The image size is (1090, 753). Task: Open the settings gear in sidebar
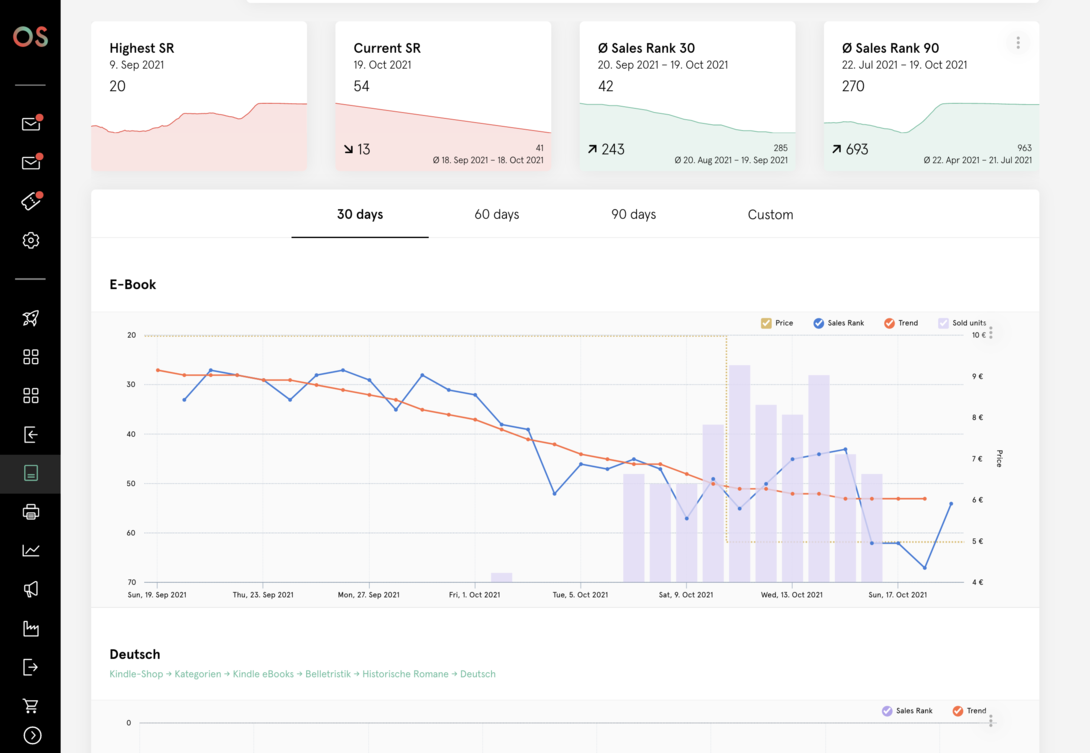[x=31, y=241]
